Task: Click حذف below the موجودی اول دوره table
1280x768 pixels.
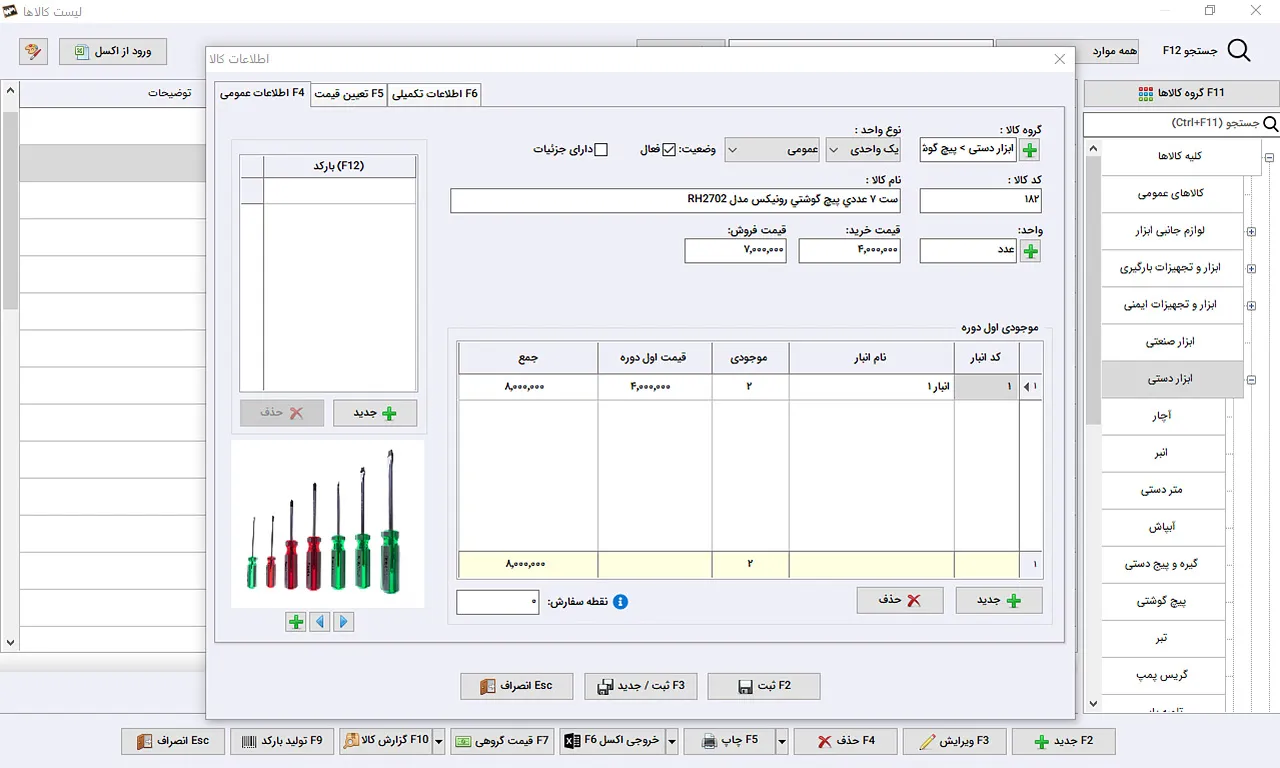Action: click(900, 600)
